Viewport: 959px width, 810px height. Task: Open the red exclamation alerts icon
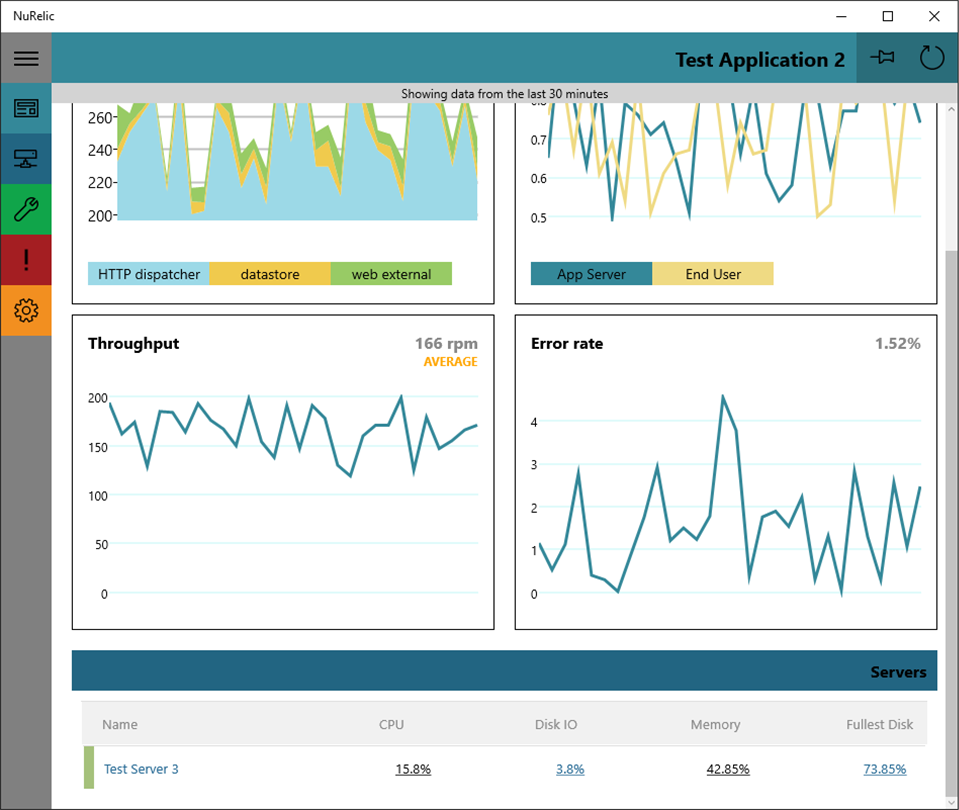point(26,260)
